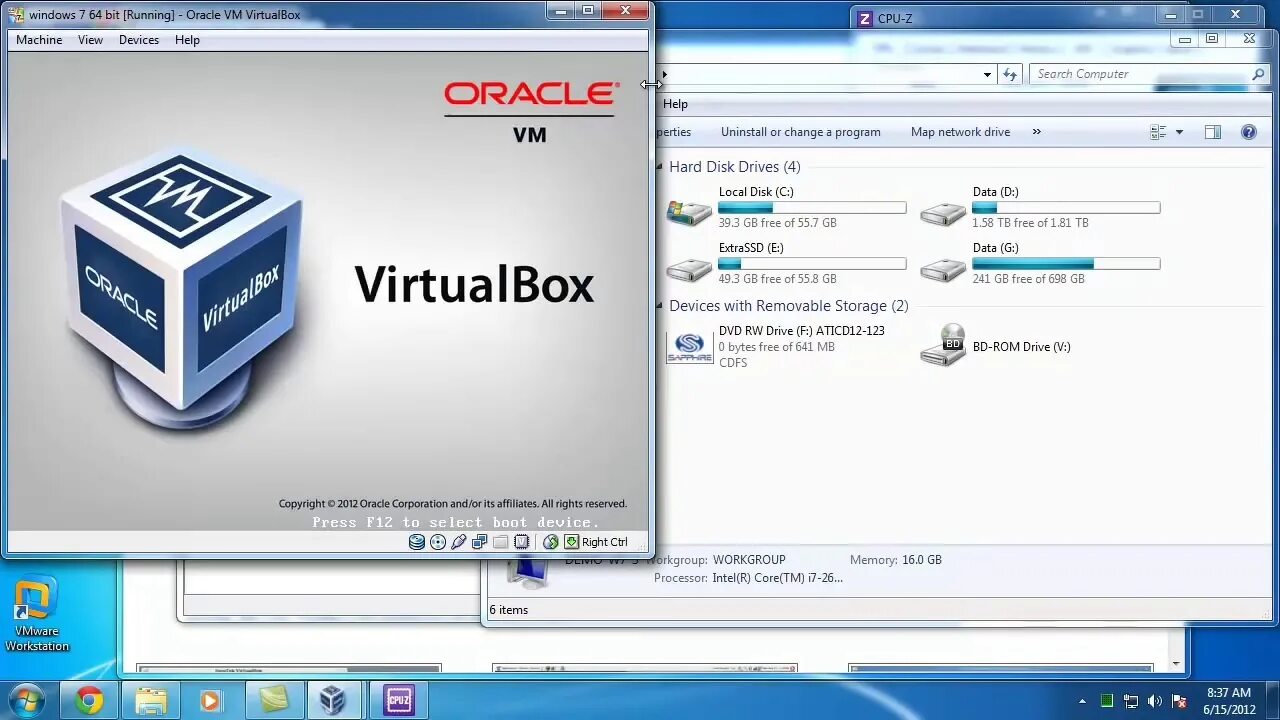Open the change view dropdown arrow
The height and width of the screenshot is (720, 1280).
(1179, 132)
